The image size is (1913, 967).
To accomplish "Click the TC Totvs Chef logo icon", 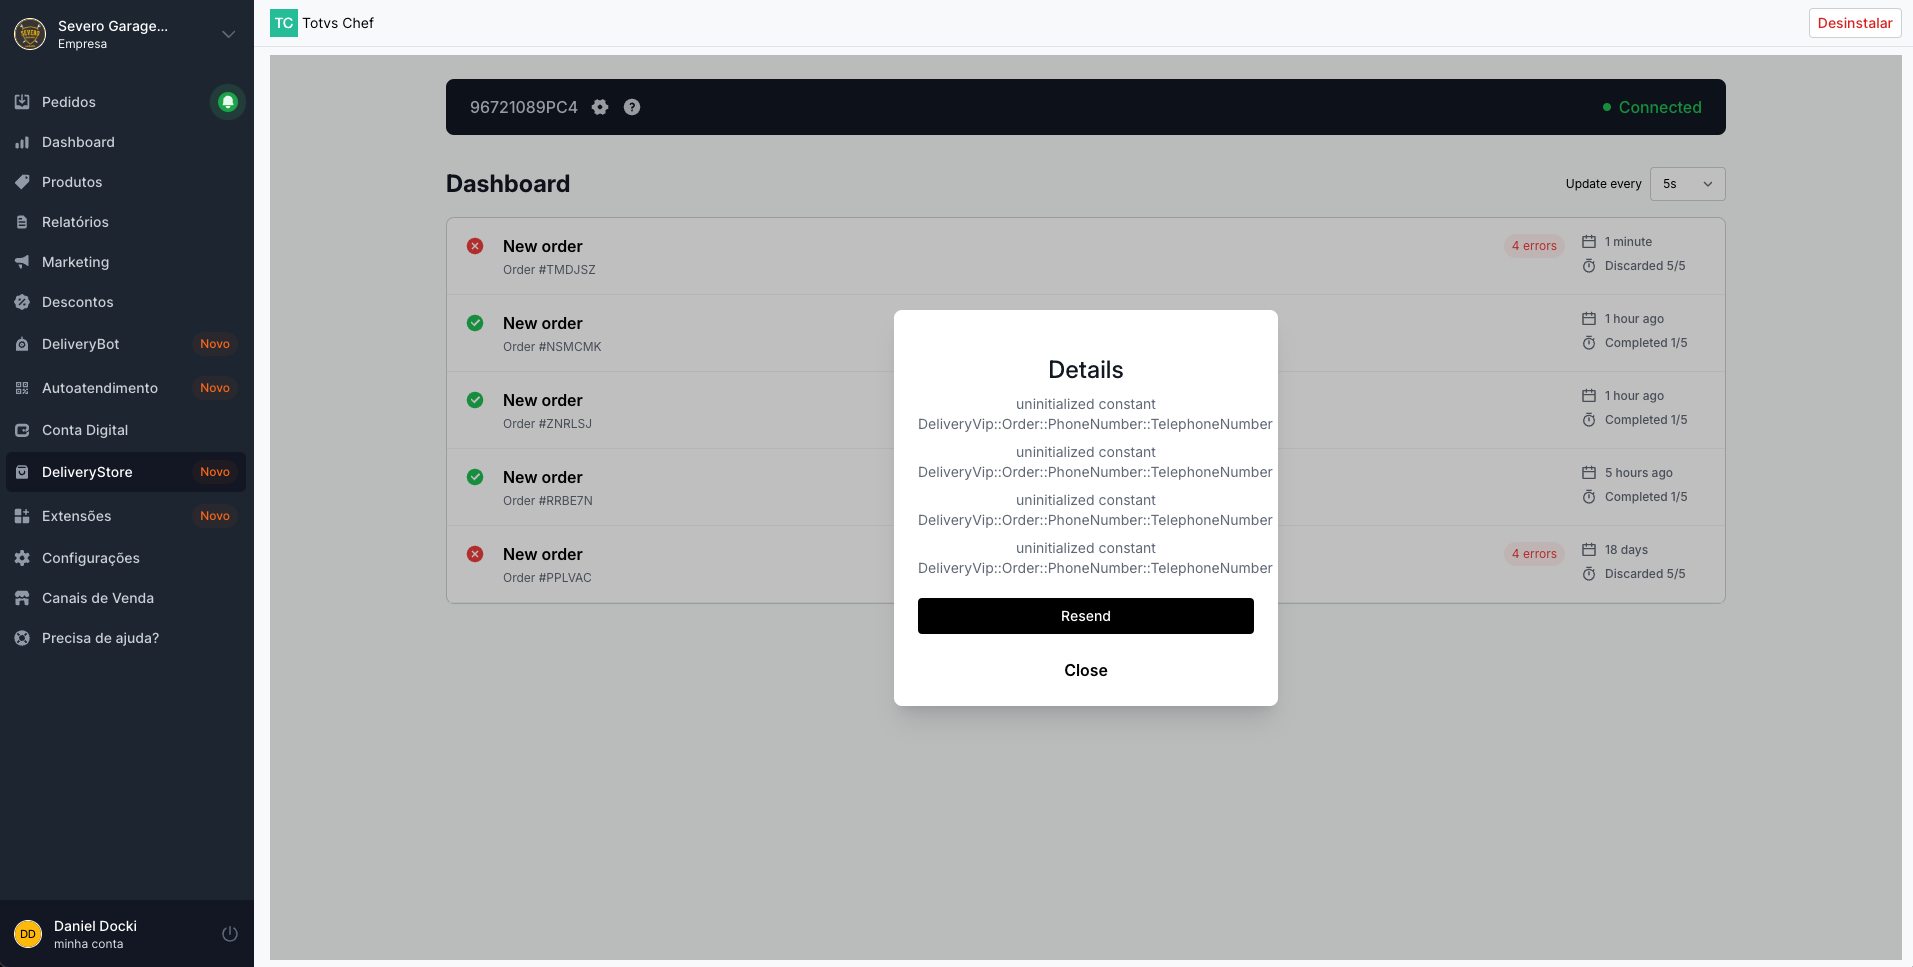I will [x=284, y=23].
